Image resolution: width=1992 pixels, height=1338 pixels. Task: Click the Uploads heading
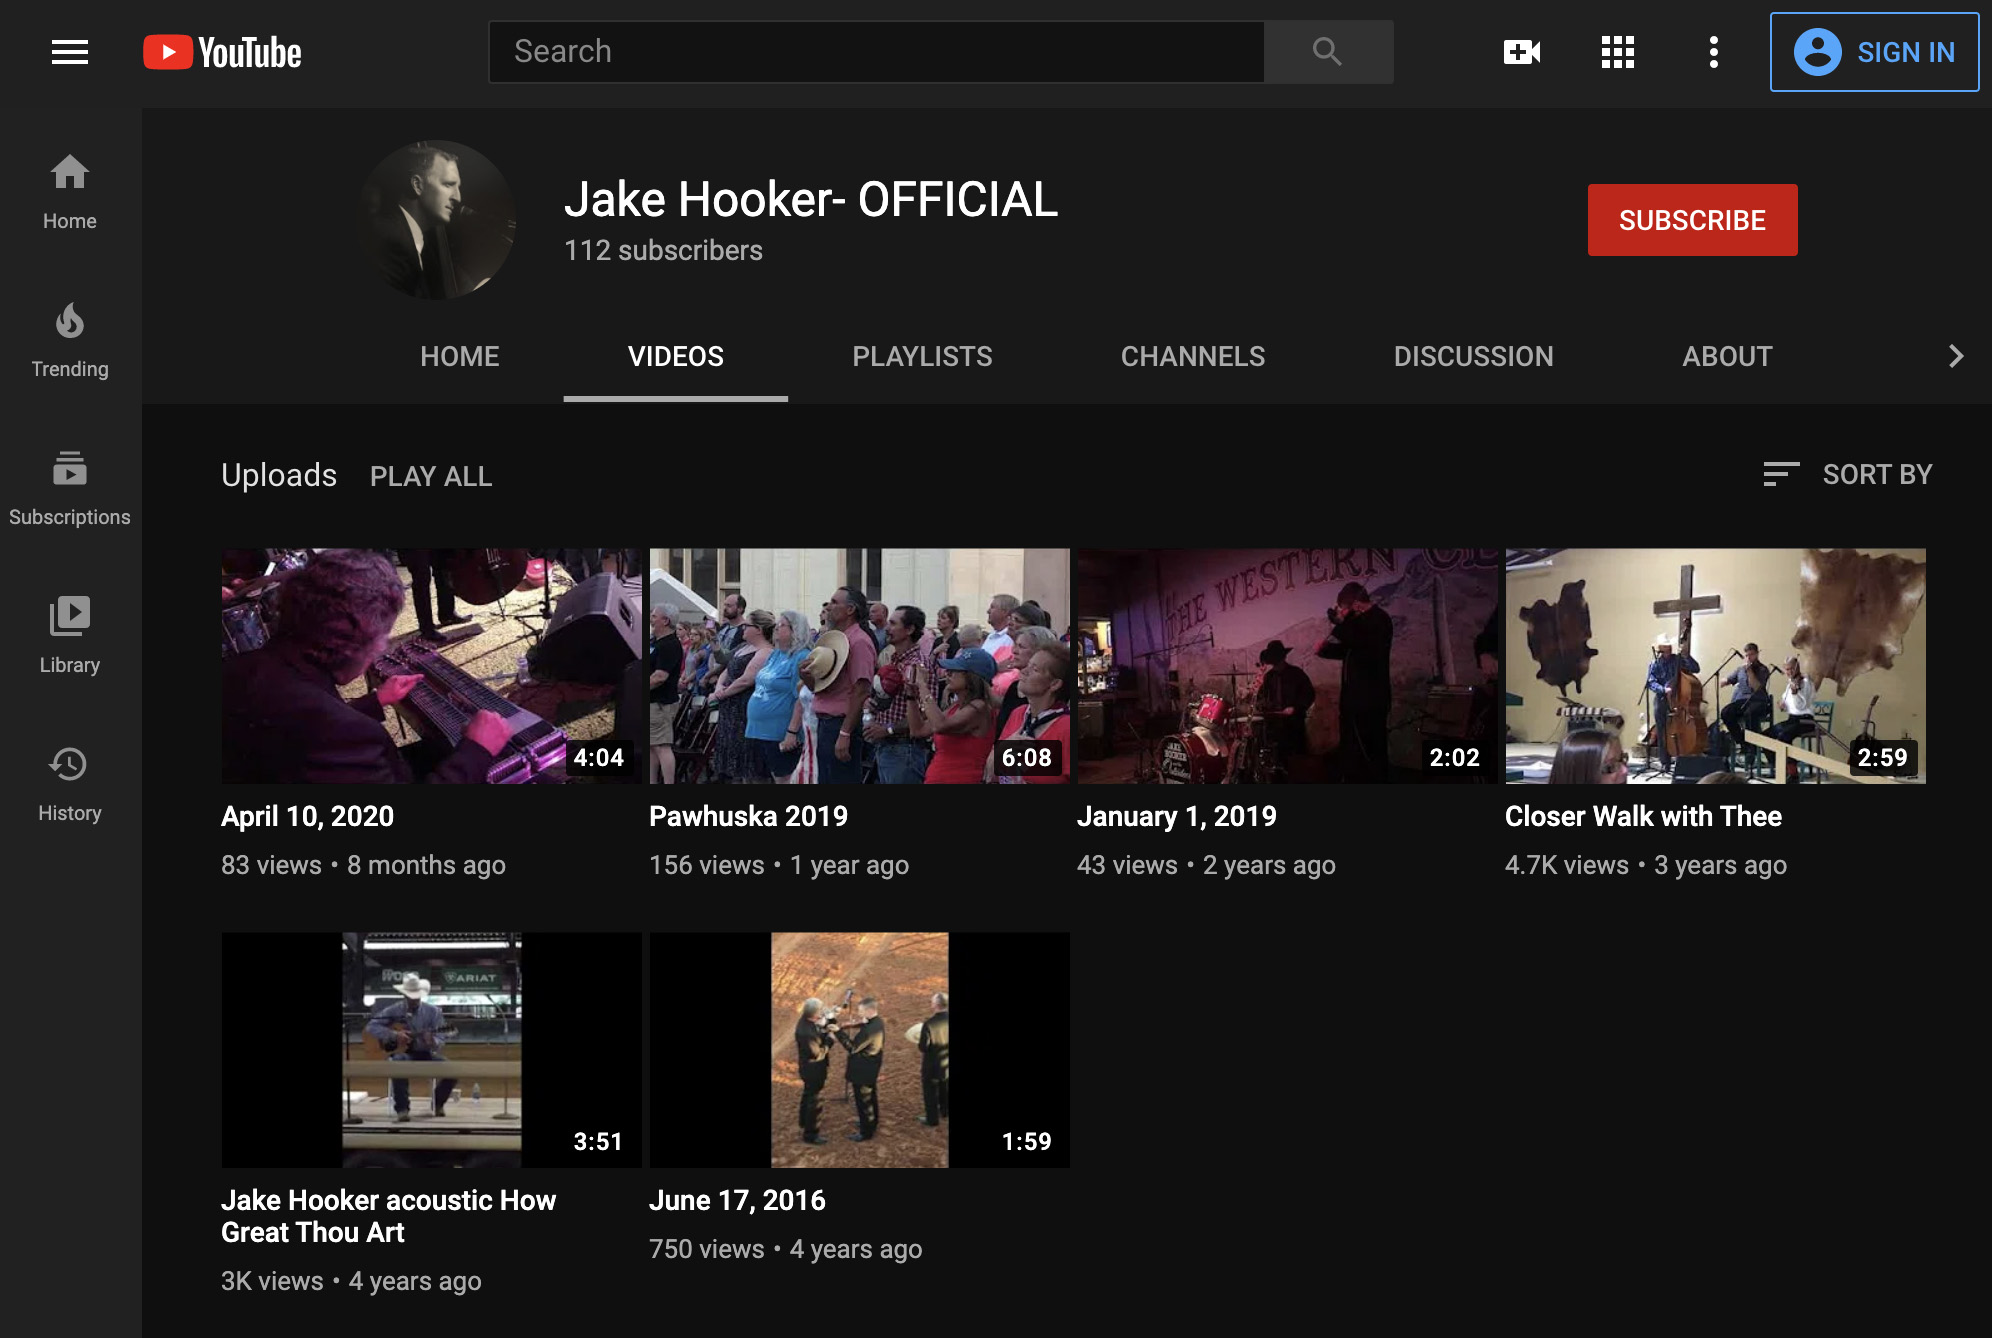279,475
